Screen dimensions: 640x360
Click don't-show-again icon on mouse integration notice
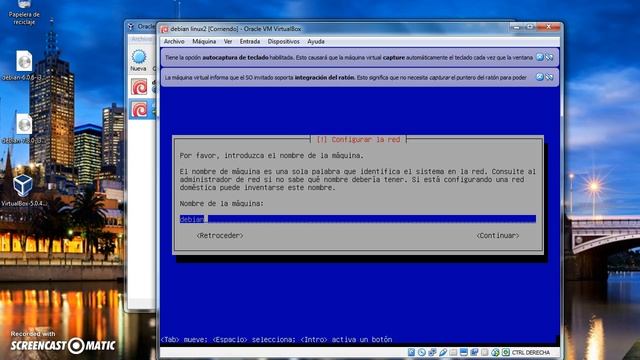click(549, 77)
